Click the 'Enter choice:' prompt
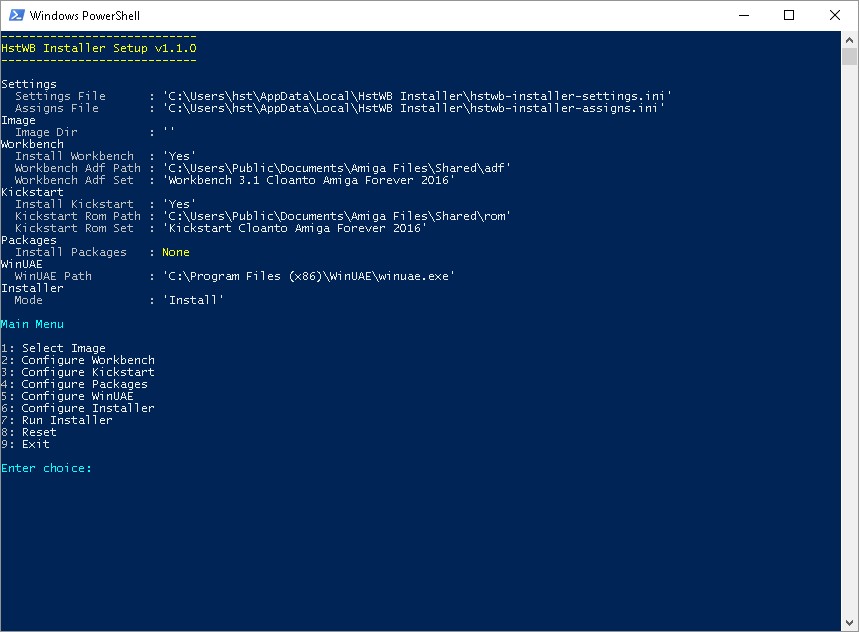This screenshot has width=859, height=632. [x=46, y=468]
